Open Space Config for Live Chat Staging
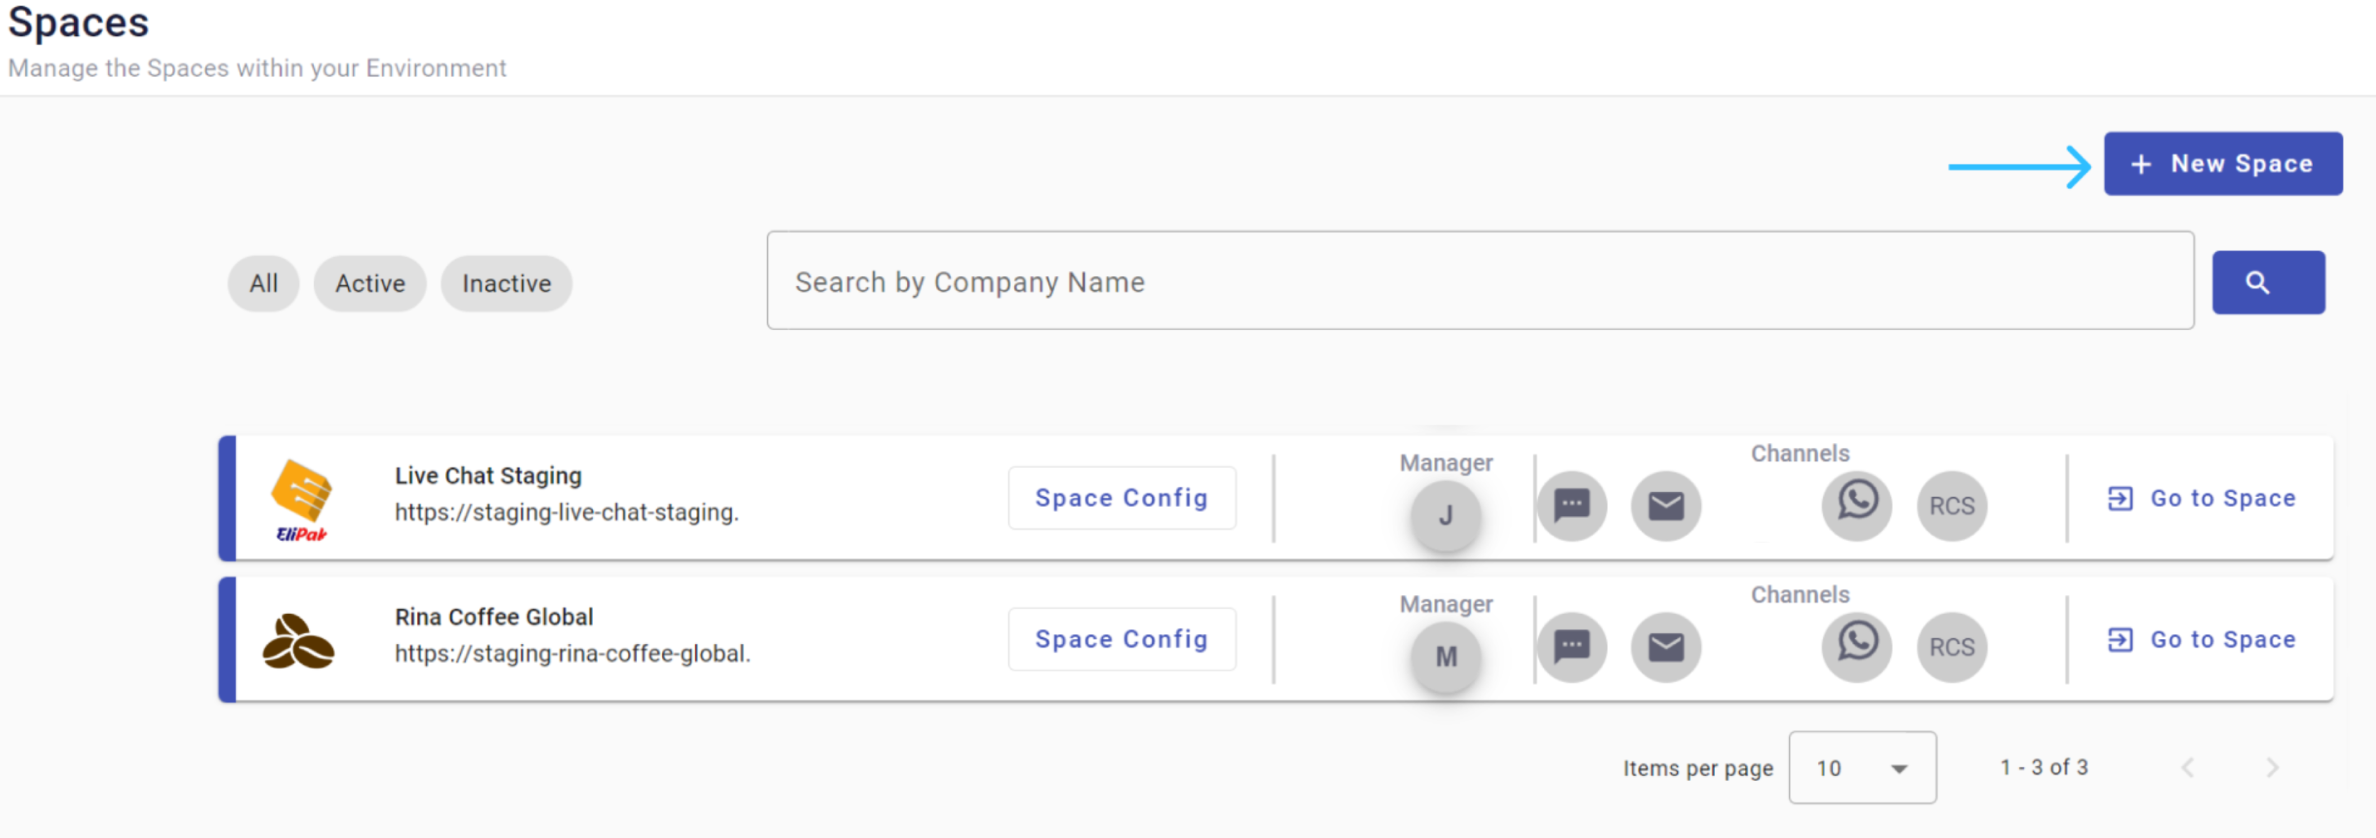The image size is (2376, 838). click(x=1122, y=498)
